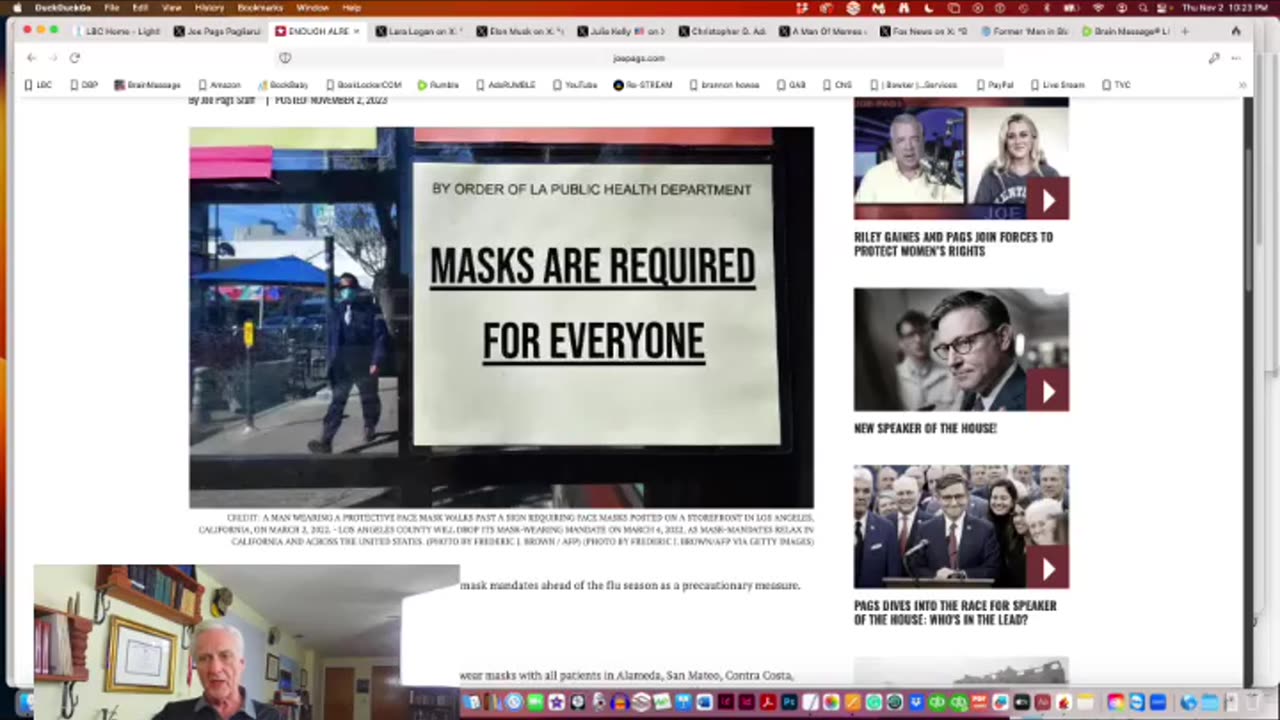Open the Live Stream bookmark
The height and width of the screenshot is (720, 1280).
point(1057,85)
